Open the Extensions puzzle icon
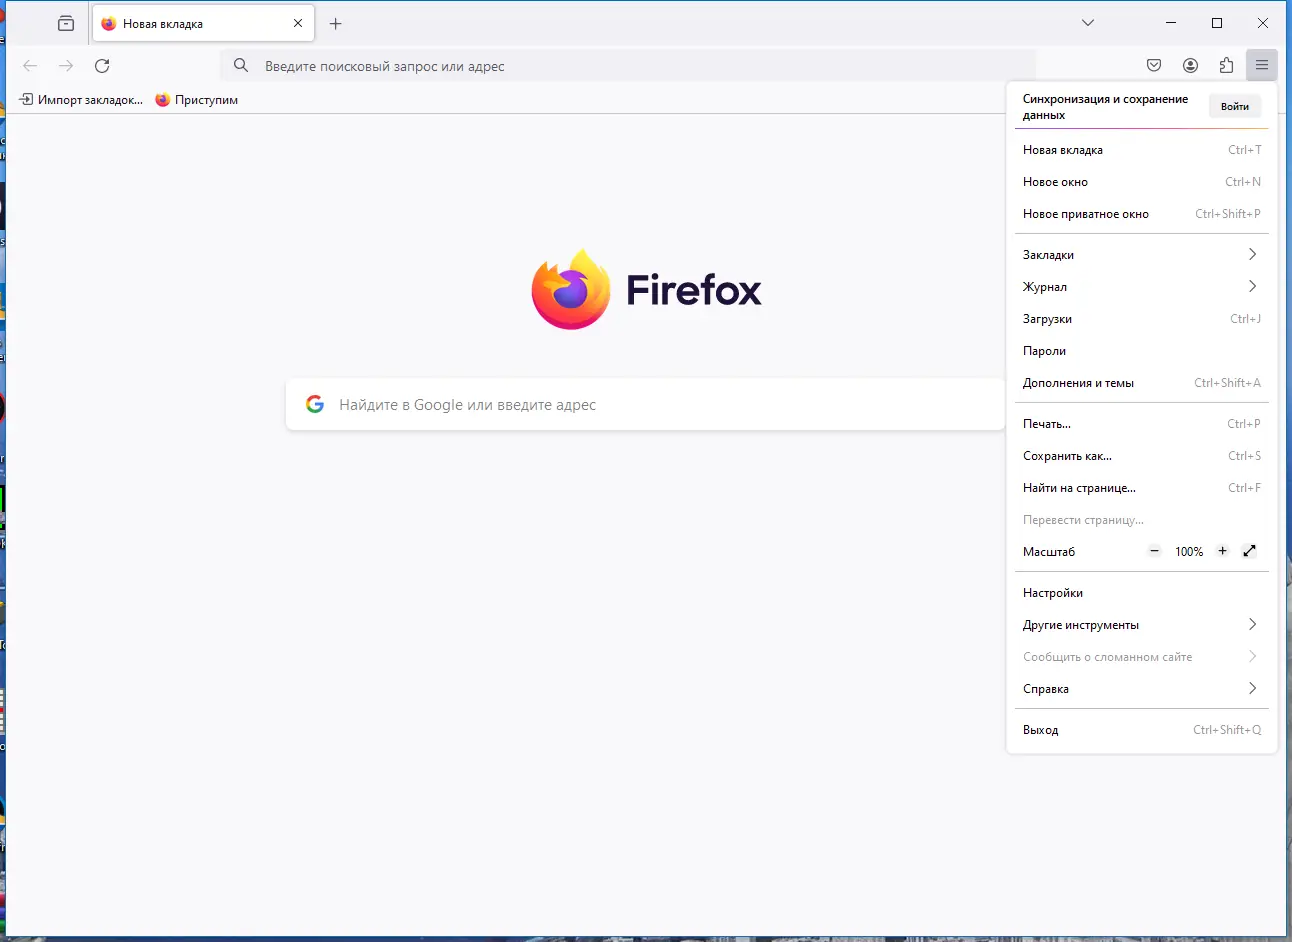1292x942 pixels. [x=1226, y=66]
